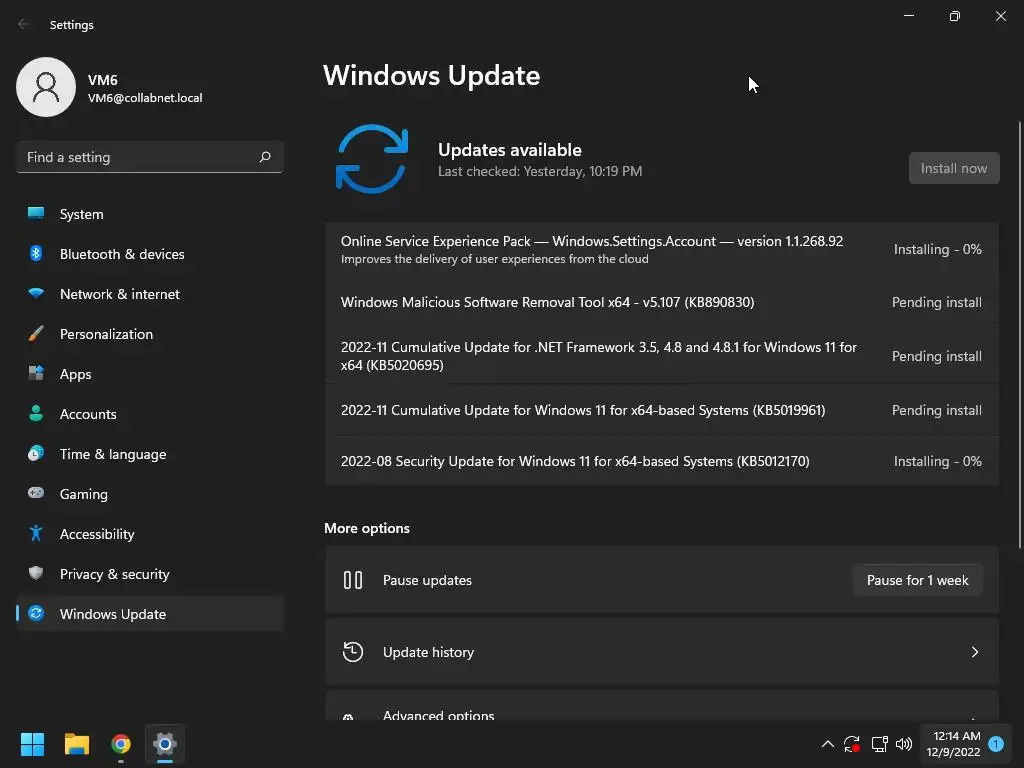Open File Explorer from the taskbar
The width and height of the screenshot is (1024, 768).
click(76, 744)
